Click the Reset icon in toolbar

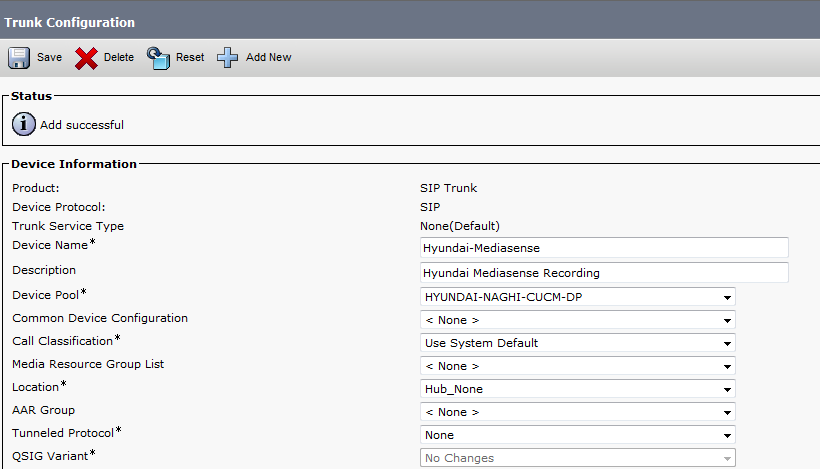[x=159, y=58]
